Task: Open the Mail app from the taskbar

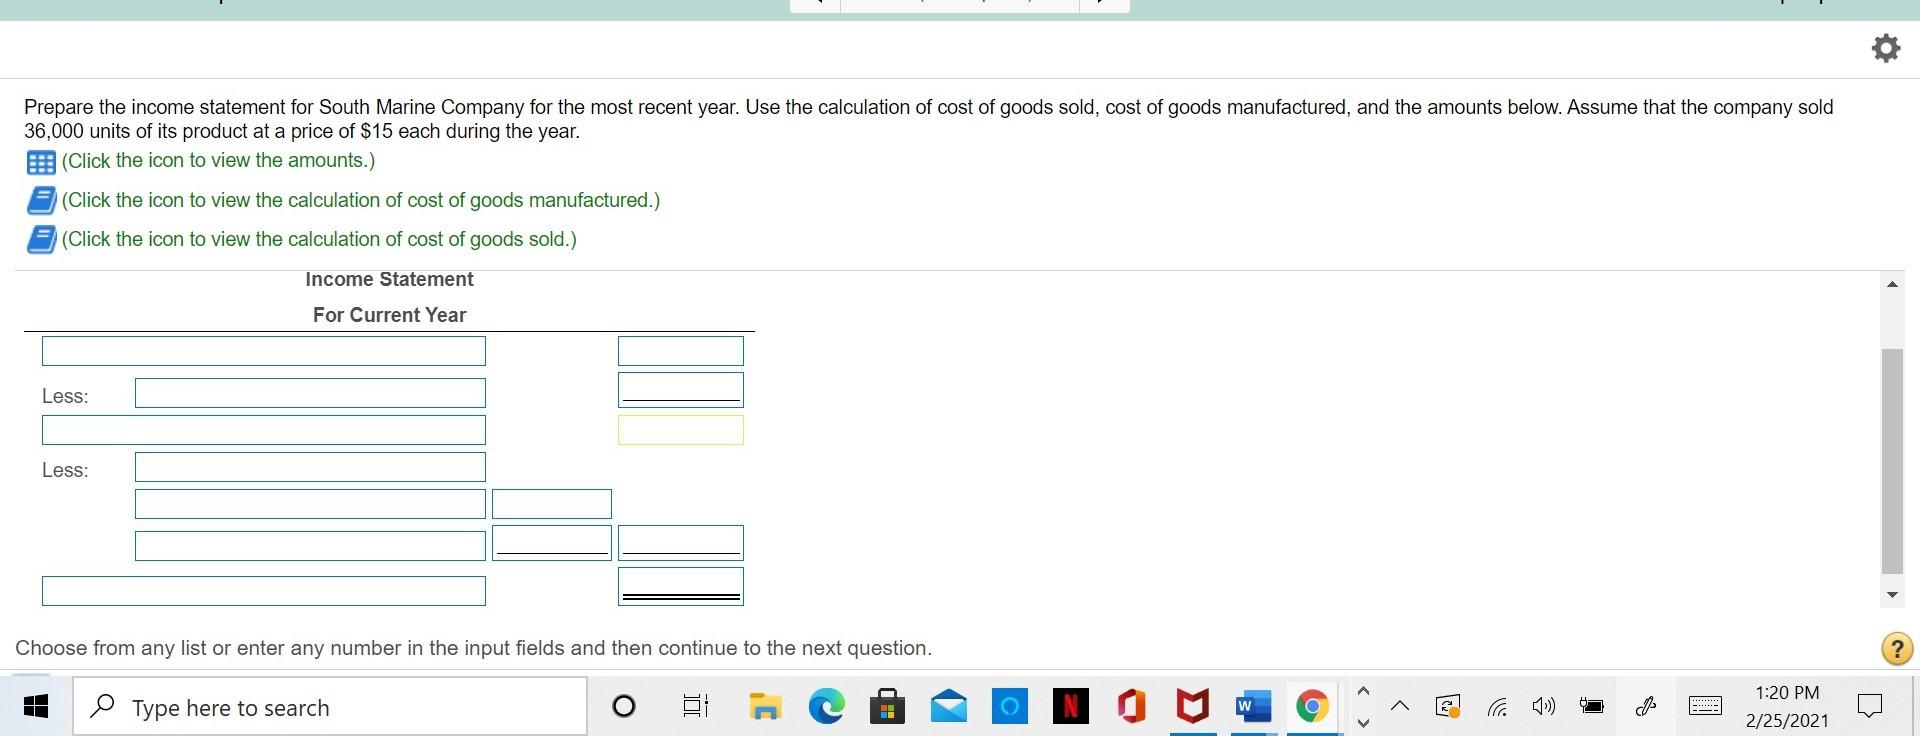Action: pos(948,707)
